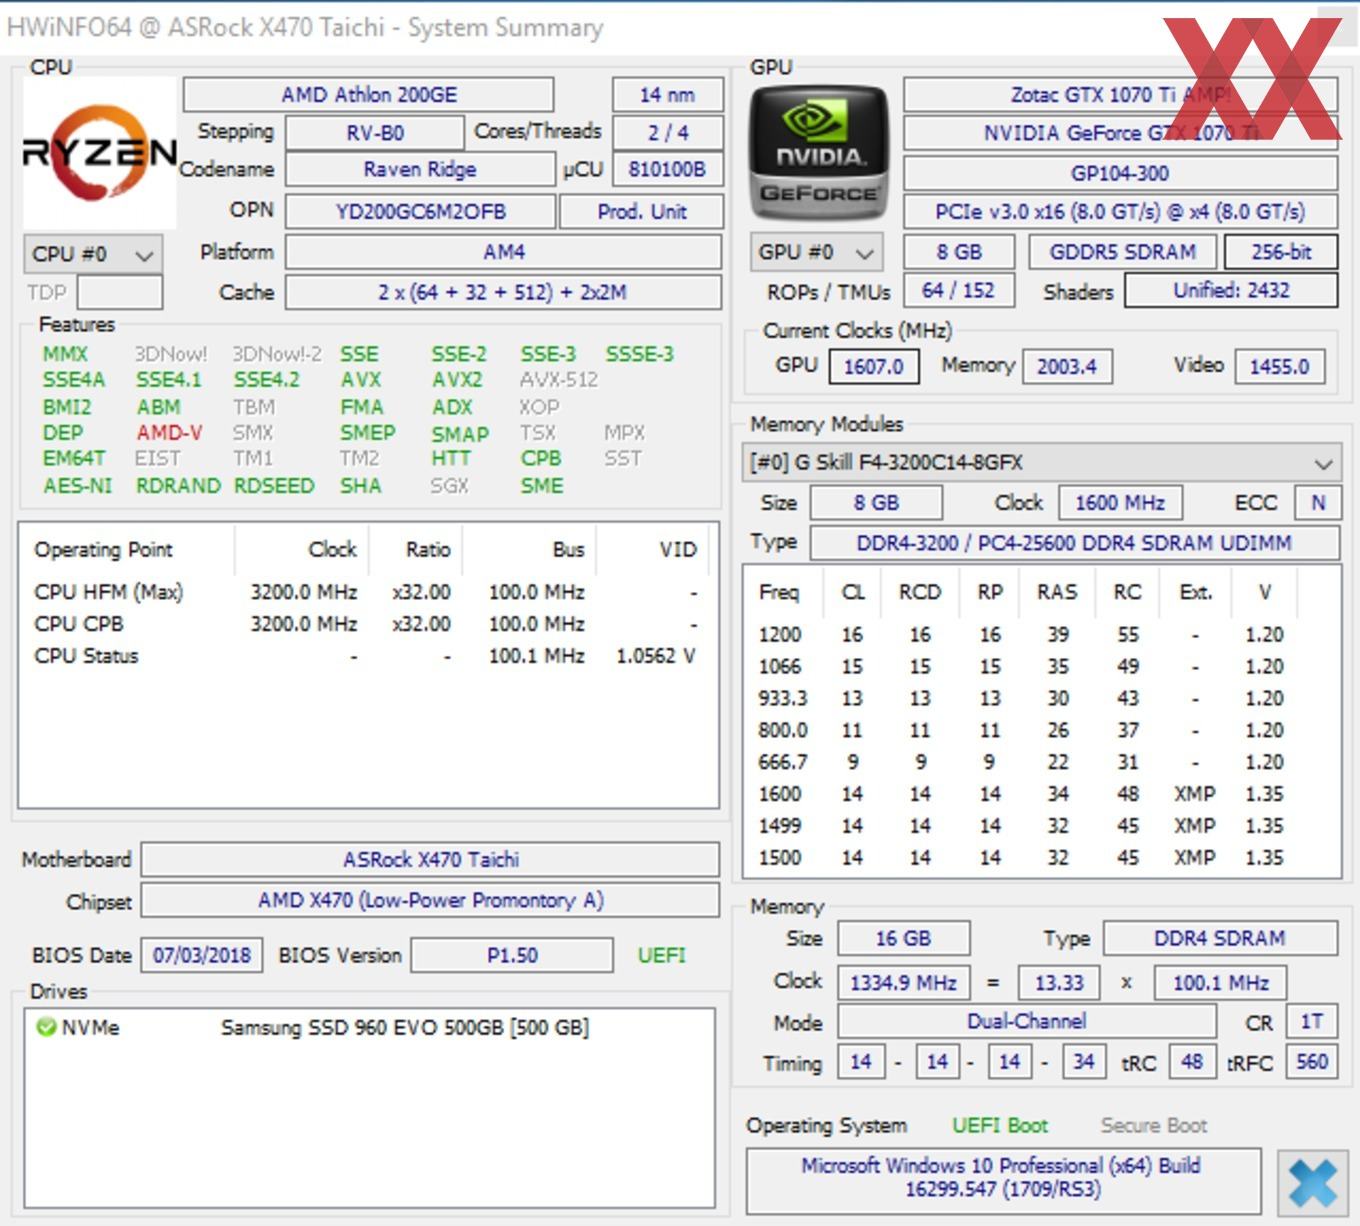The image size is (1360, 1226).
Task: Click the greyed AVX-512 feature label
Action: (x=559, y=380)
